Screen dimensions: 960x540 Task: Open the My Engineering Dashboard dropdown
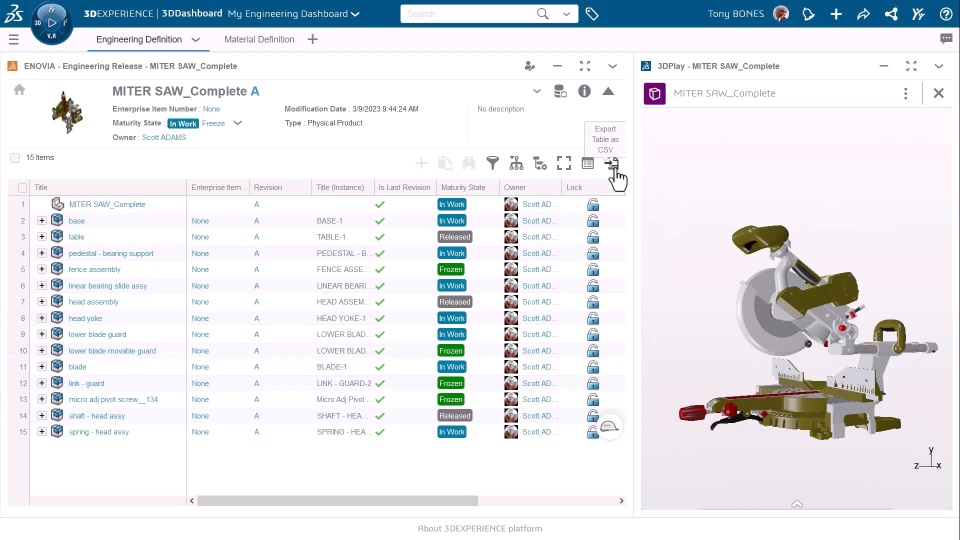(355, 14)
